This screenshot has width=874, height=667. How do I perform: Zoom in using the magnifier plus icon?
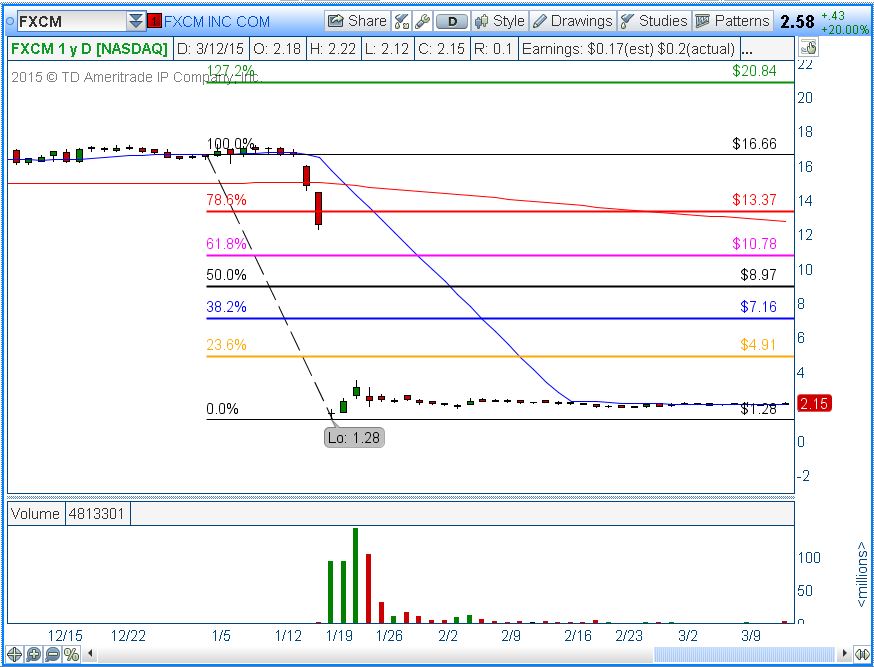tap(34, 655)
